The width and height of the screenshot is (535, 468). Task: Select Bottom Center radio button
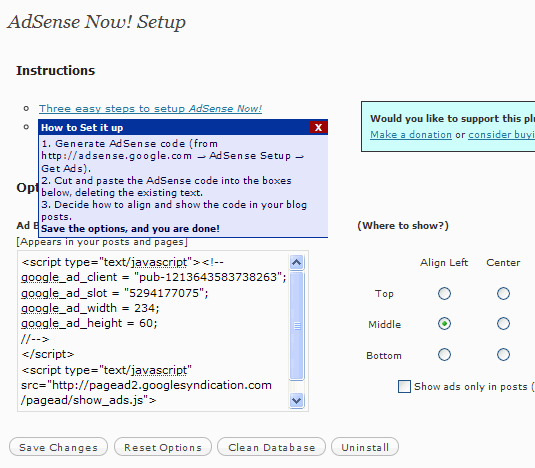point(503,354)
